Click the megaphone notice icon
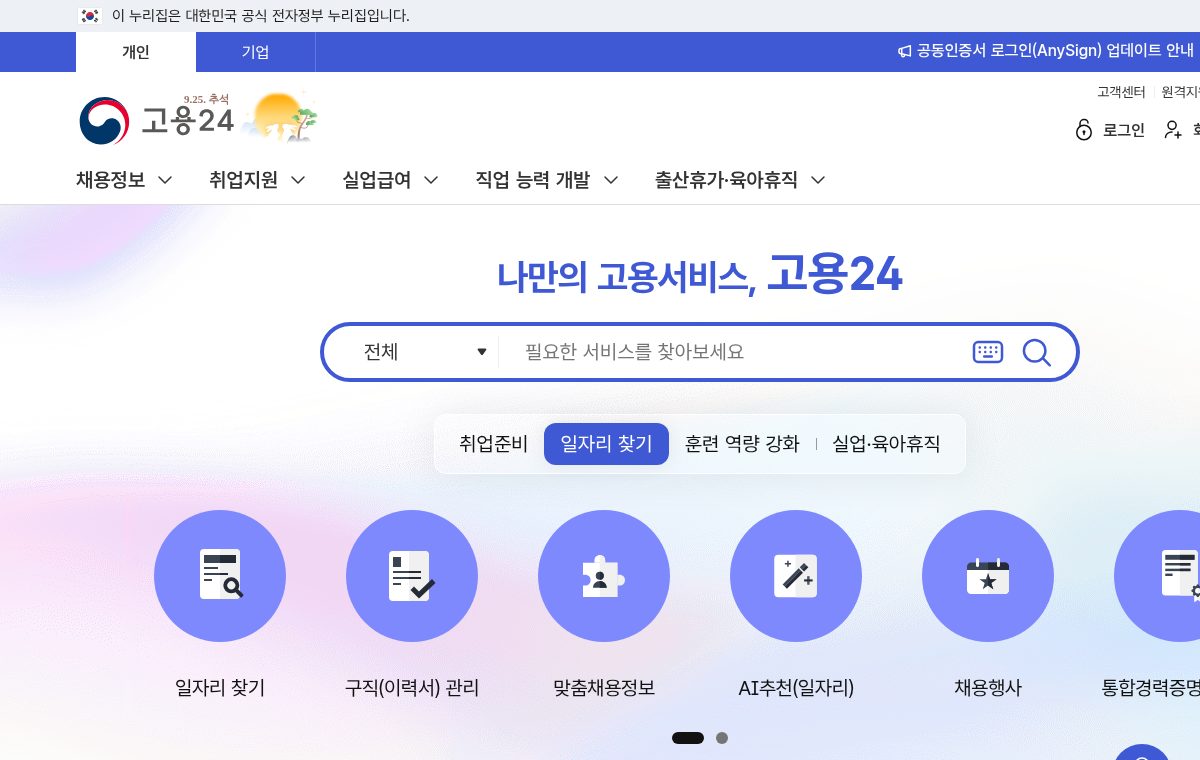1200x760 pixels. click(x=904, y=51)
